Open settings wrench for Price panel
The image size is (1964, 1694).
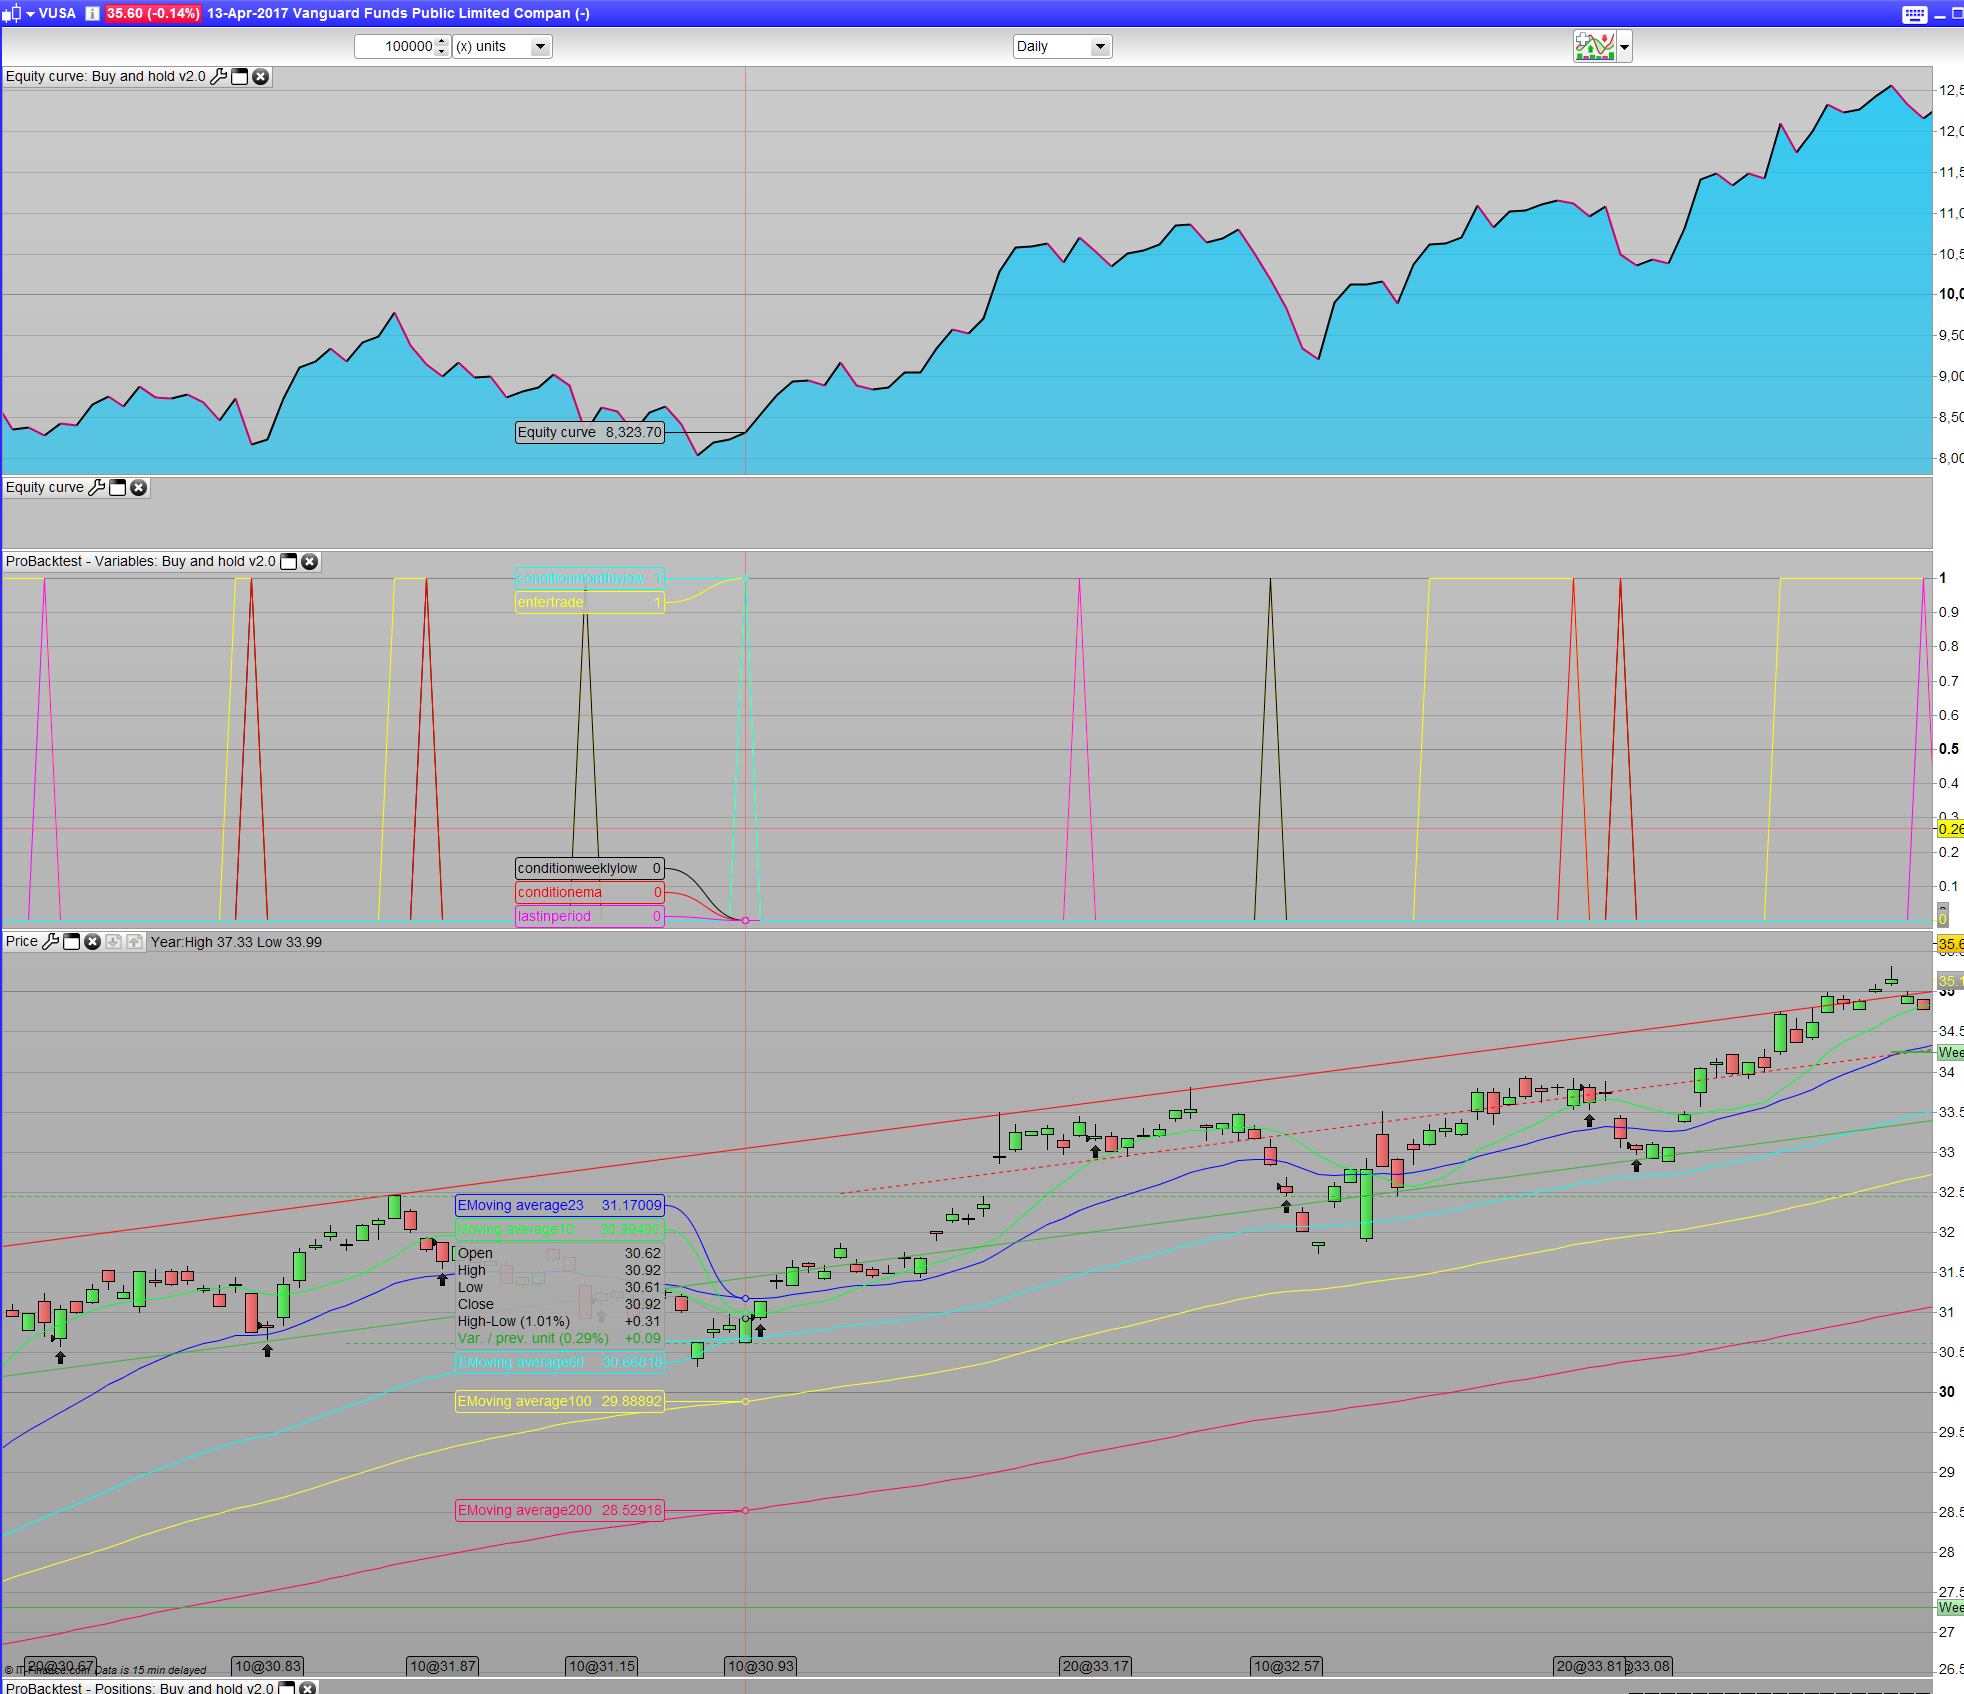[50, 941]
